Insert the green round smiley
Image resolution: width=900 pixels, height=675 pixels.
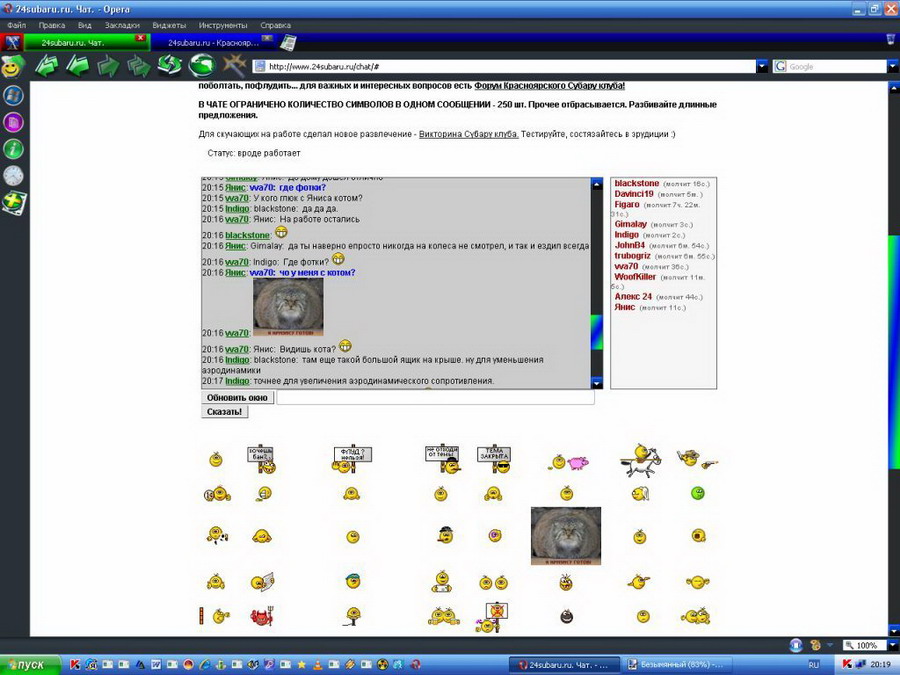pos(697,493)
